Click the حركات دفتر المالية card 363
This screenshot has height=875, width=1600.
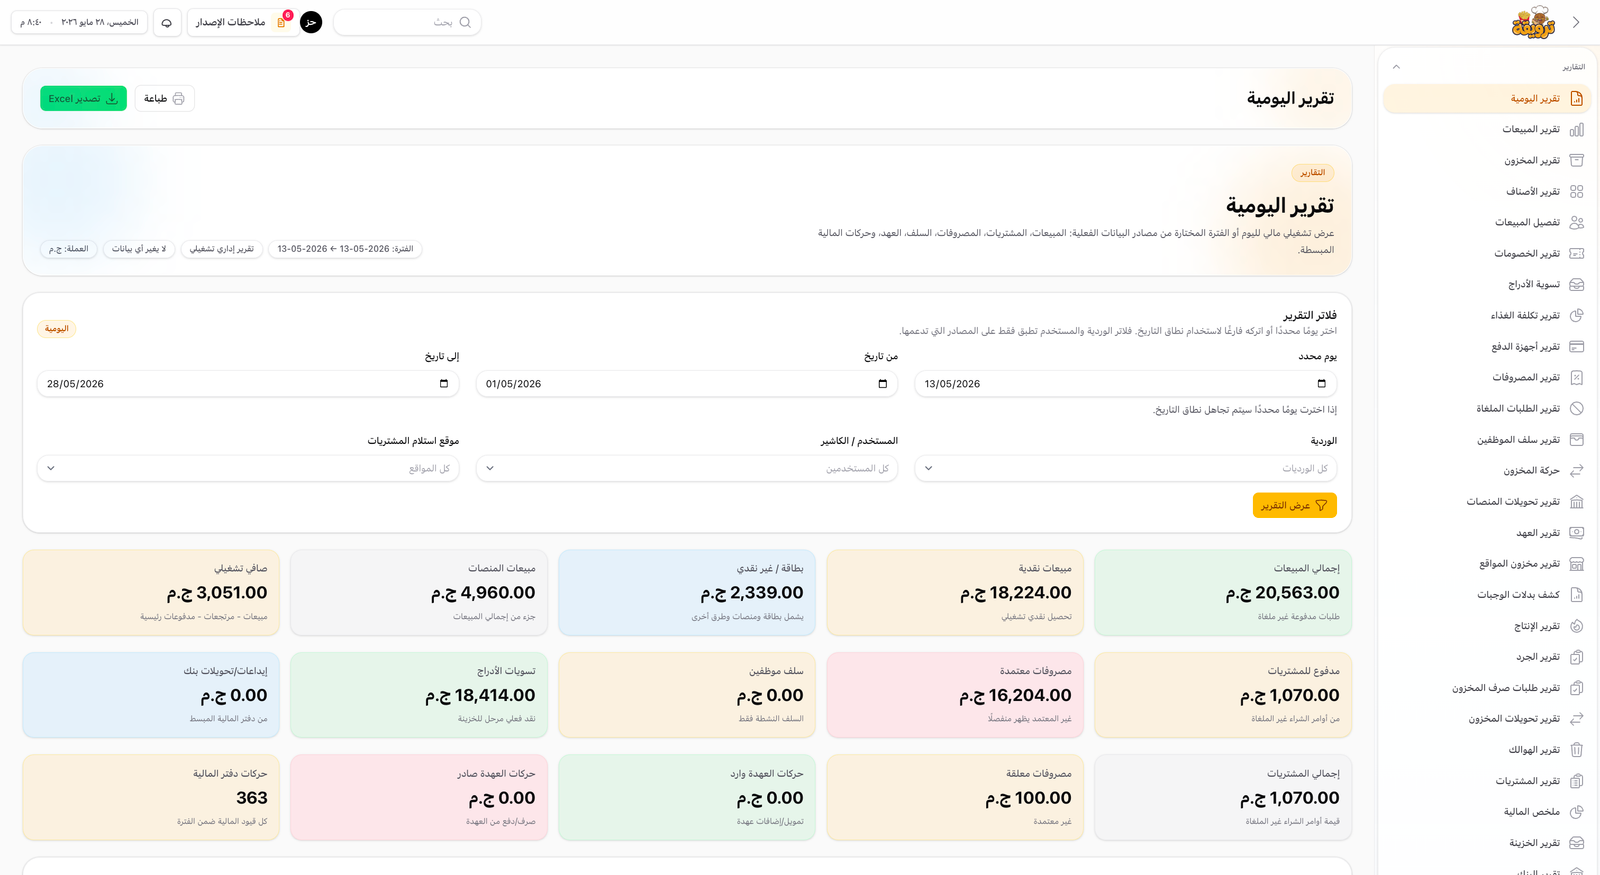[x=151, y=798]
